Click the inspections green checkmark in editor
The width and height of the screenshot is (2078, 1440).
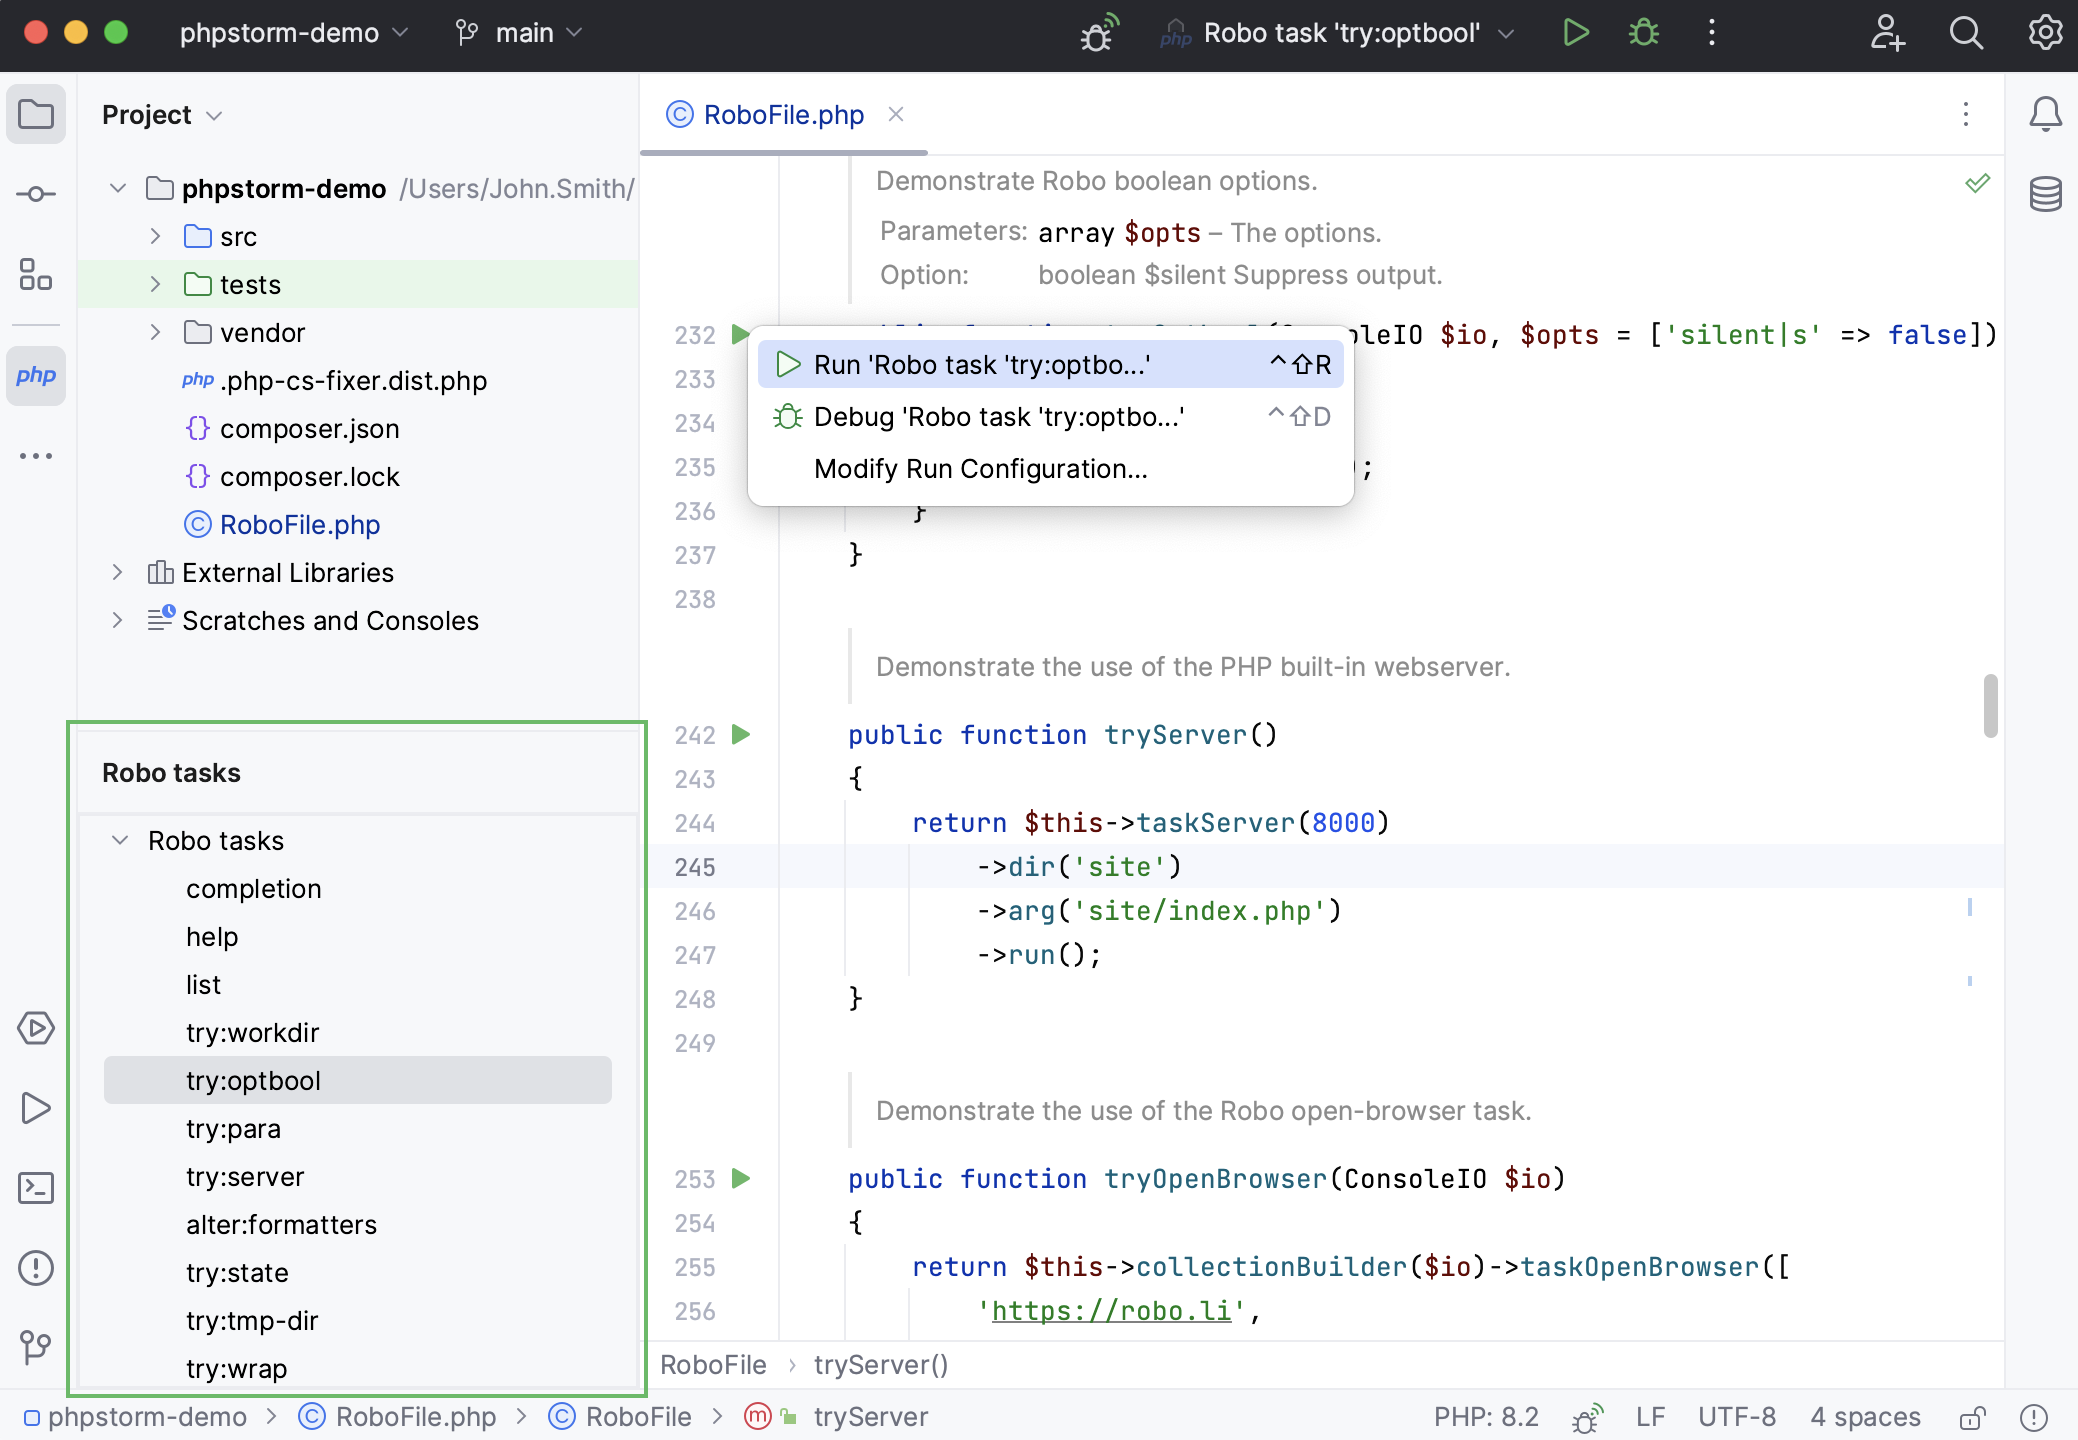(x=1977, y=183)
